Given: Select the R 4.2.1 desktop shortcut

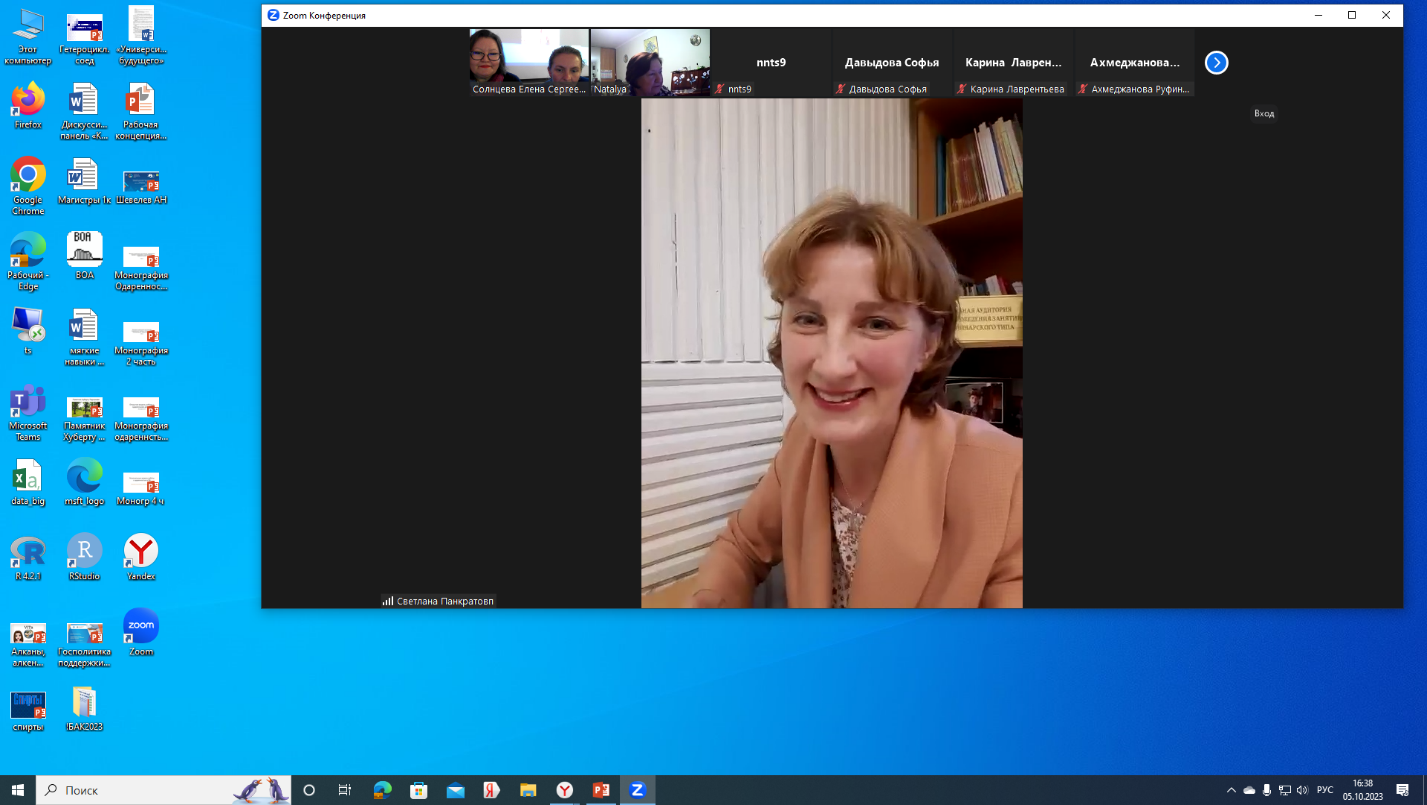Looking at the screenshot, I should (28, 558).
